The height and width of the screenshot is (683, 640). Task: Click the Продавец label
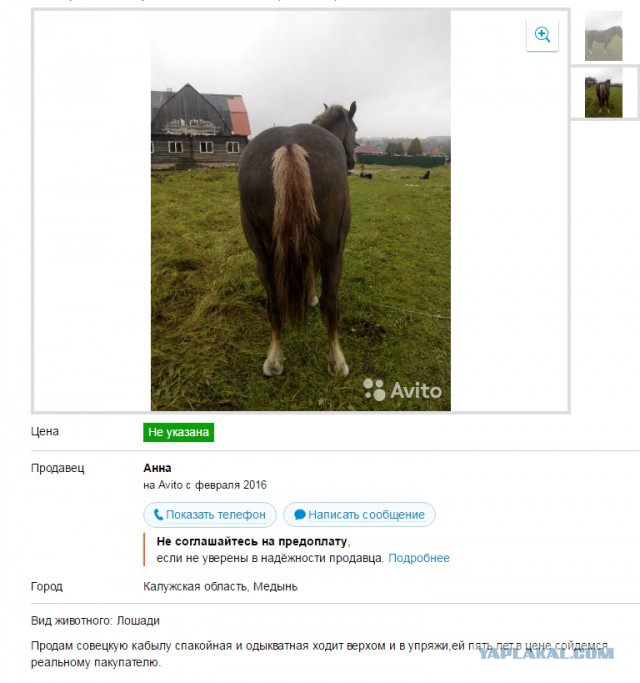tap(58, 468)
